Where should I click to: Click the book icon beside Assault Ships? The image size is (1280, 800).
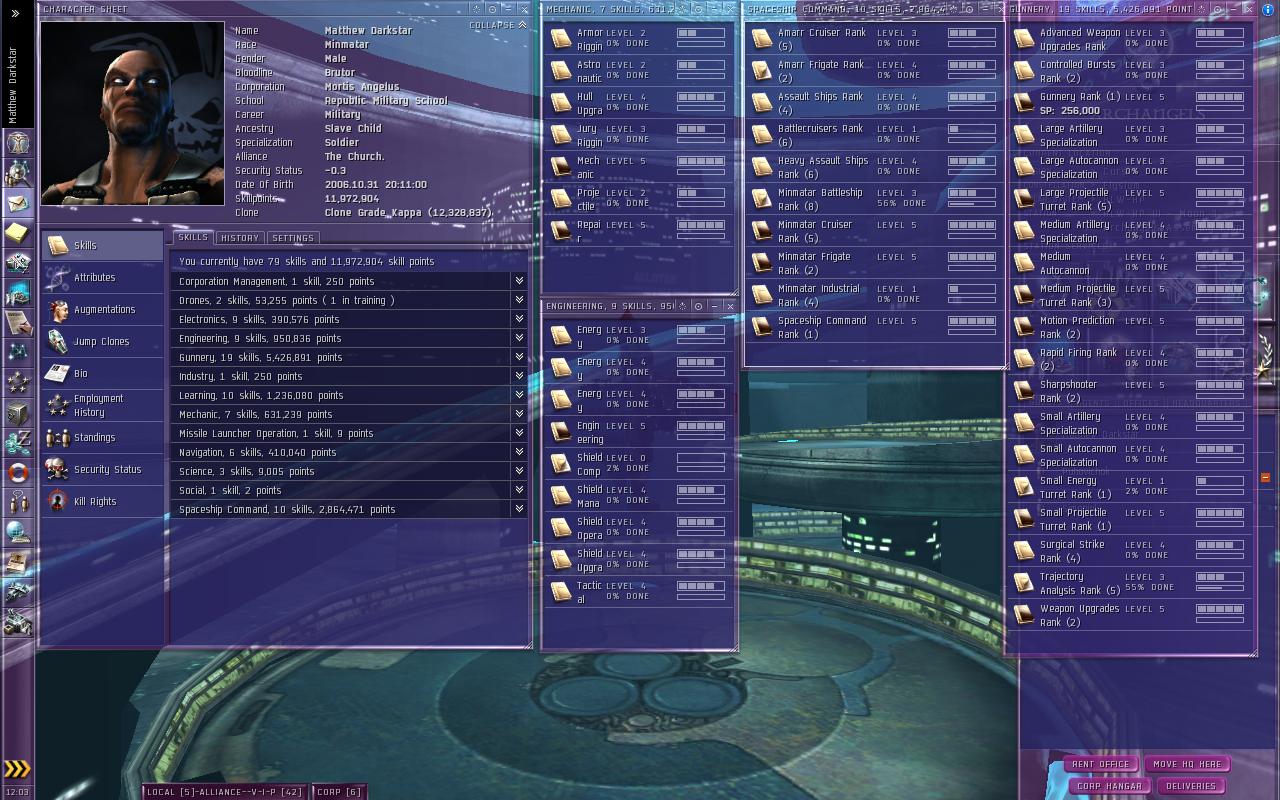click(x=762, y=103)
